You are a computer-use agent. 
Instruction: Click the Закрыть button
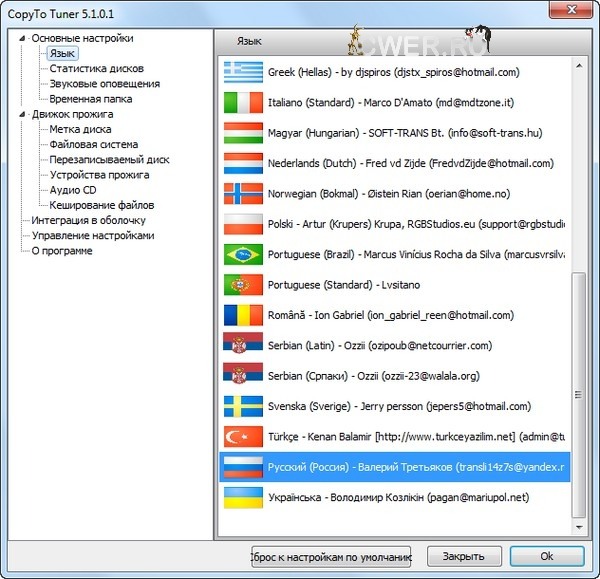[x=464, y=556]
